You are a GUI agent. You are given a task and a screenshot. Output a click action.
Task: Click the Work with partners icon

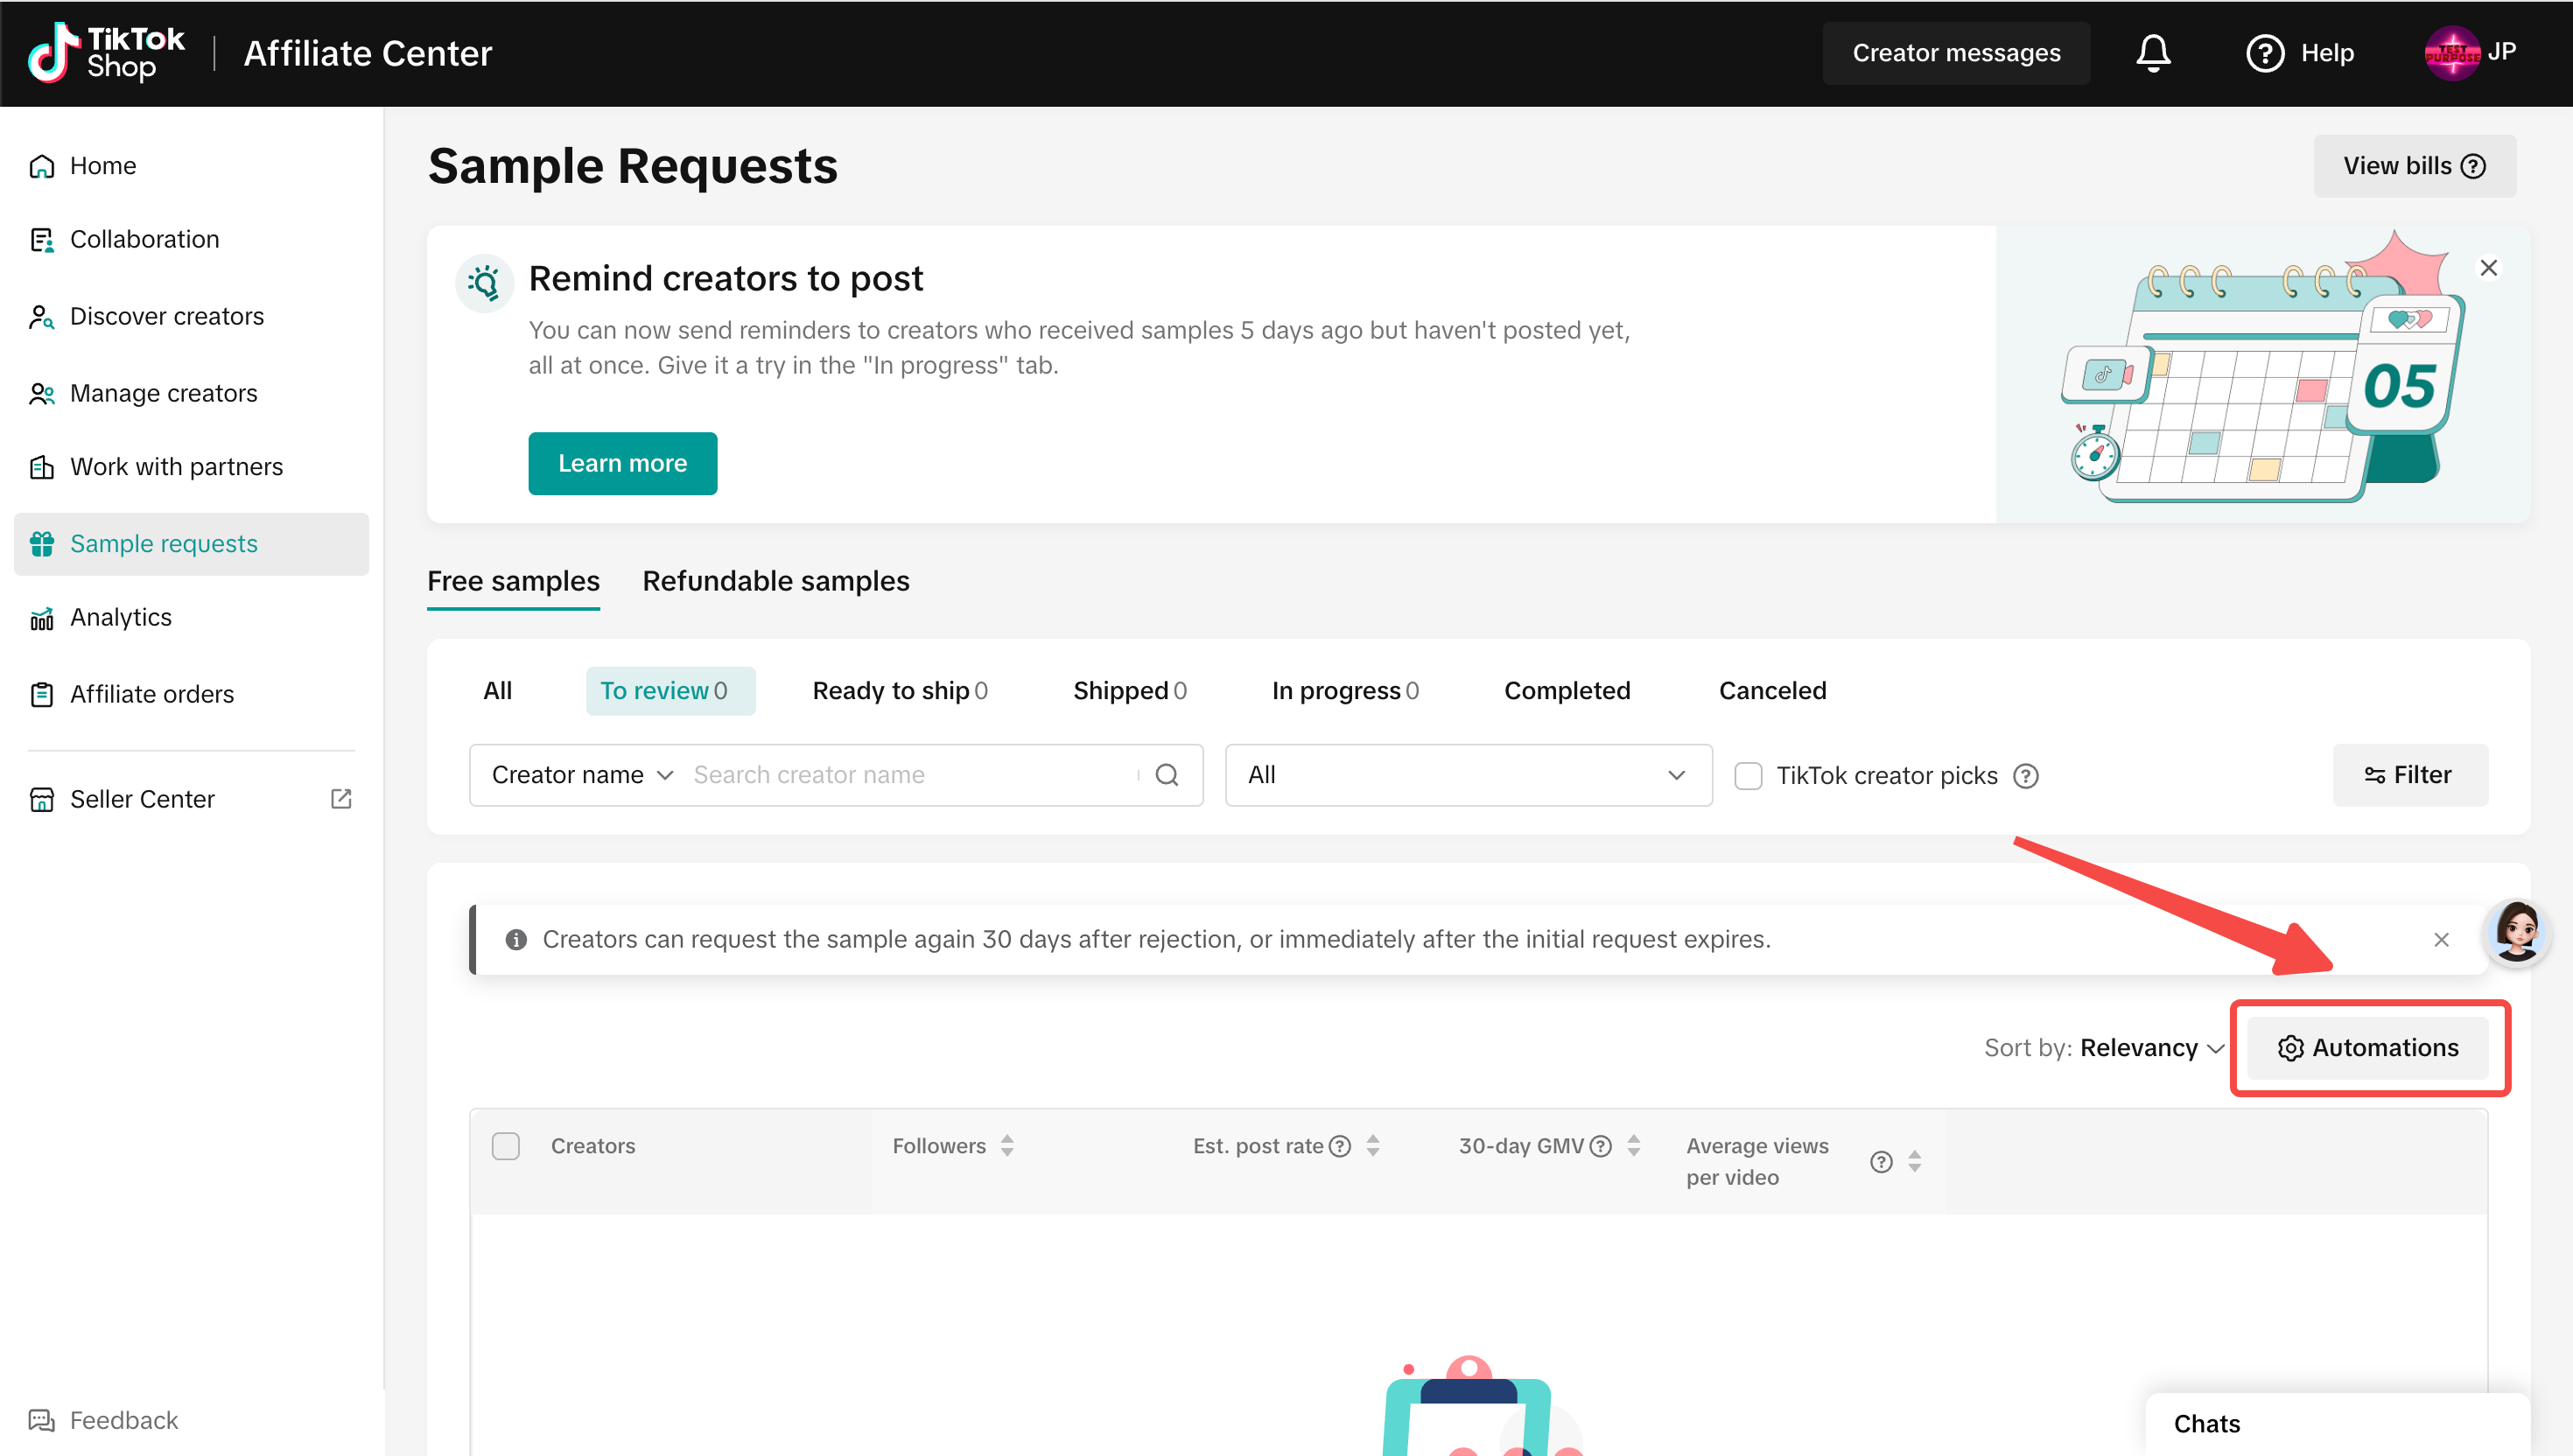(x=42, y=467)
